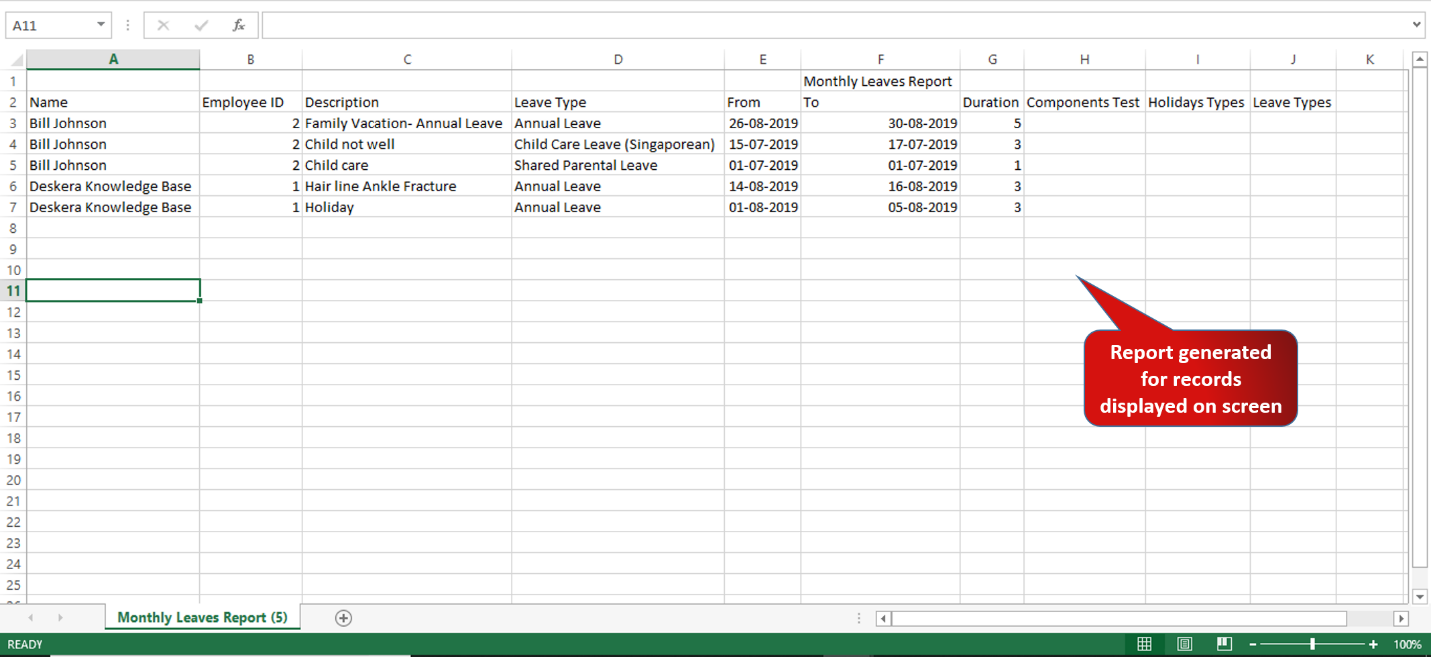1431x657 pixels.
Task: Switch to Page Layout view icon
Action: coord(1185,644)
